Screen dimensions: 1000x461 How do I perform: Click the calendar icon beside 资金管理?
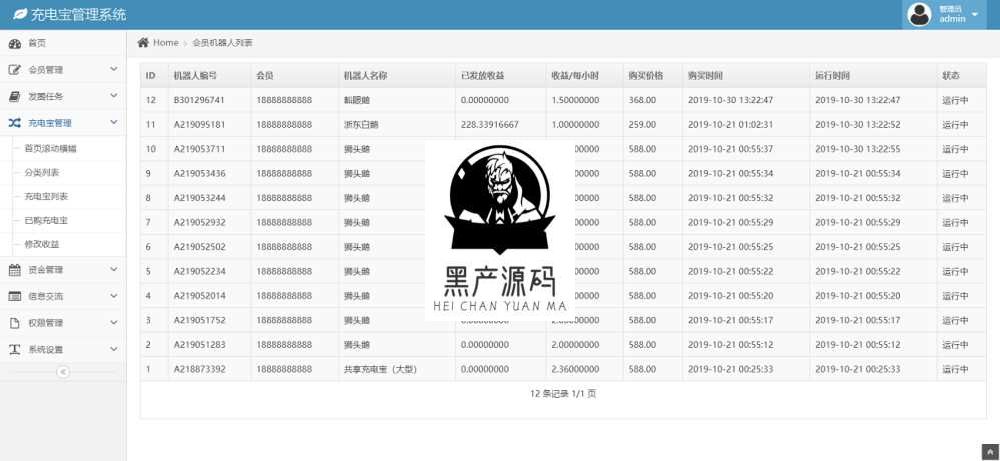pyautogui.click(x=15, y=270)
